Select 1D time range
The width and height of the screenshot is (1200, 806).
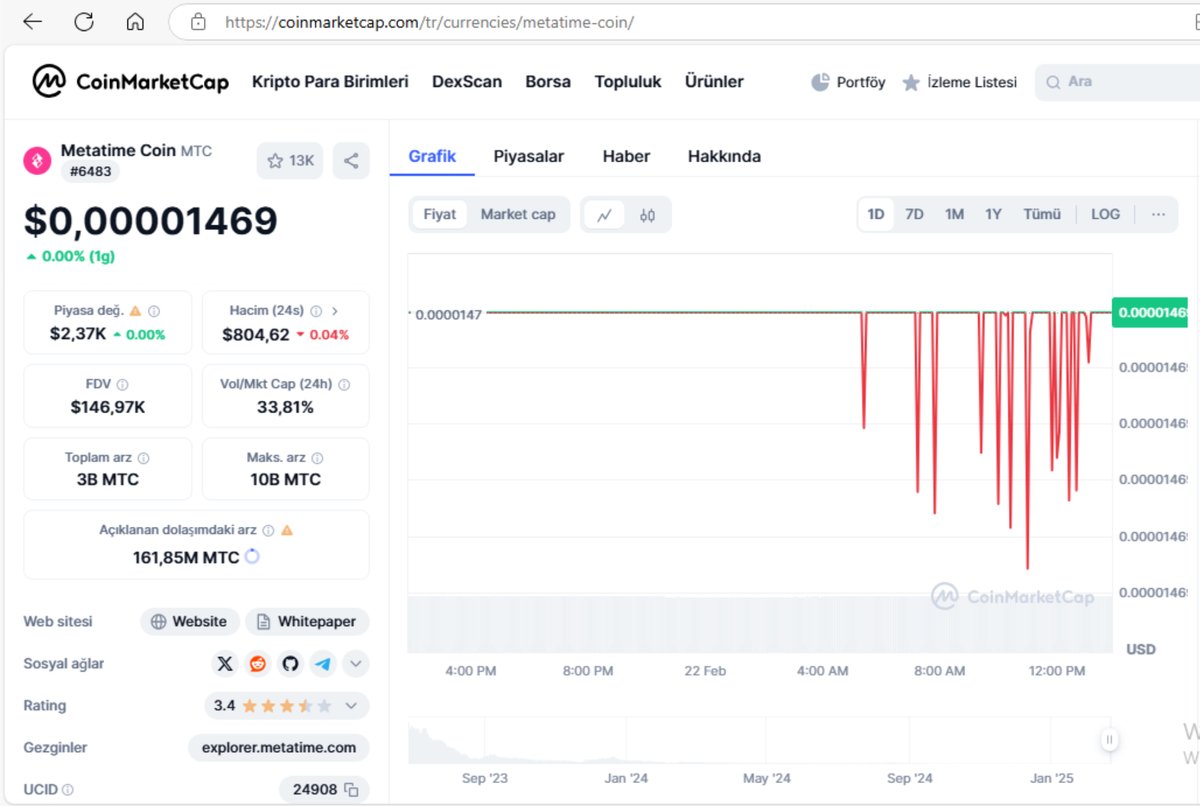pyautogui.click(x=876, y=214)
